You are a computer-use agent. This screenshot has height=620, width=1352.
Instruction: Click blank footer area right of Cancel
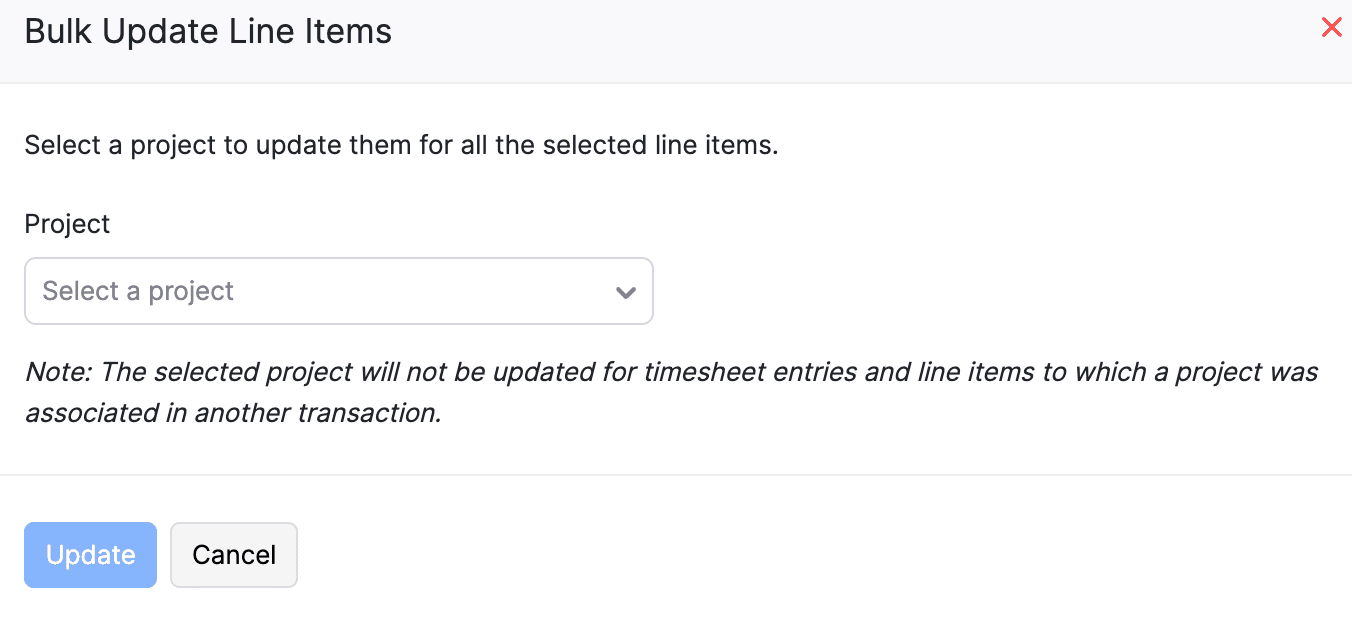(x=800, y=555)
